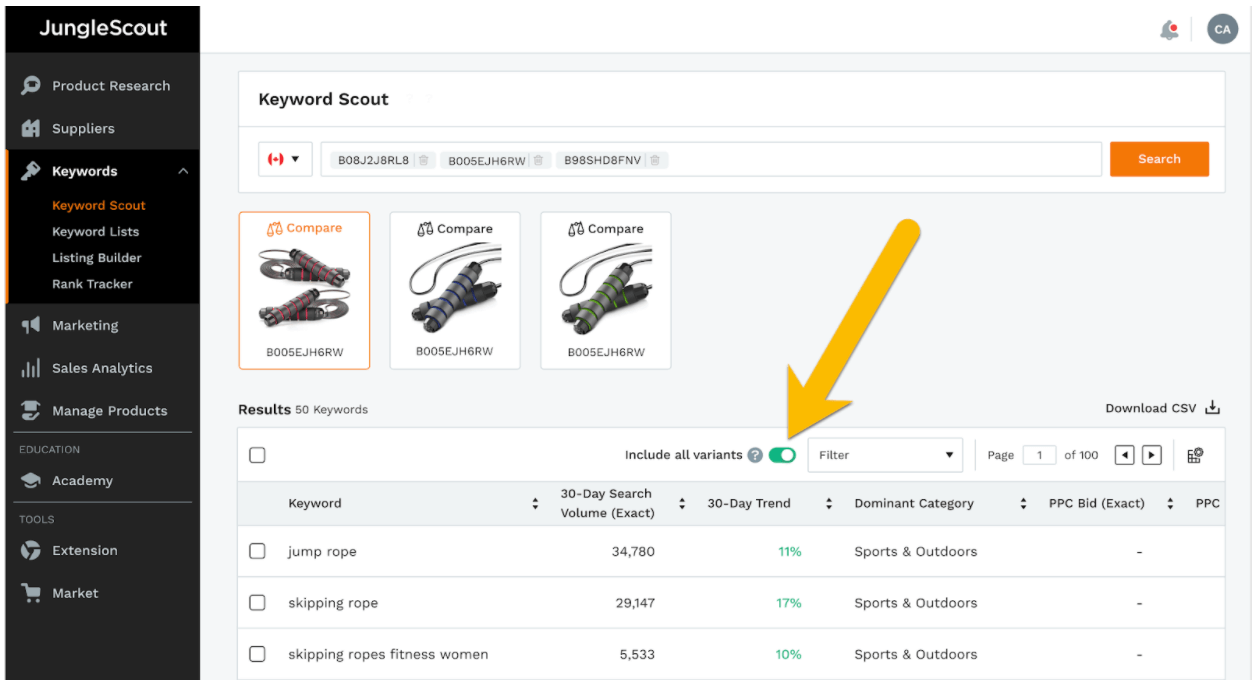This screenshot has height=684, width=1260.
Task: Click the page number input field
Action: pos(1040,455)
